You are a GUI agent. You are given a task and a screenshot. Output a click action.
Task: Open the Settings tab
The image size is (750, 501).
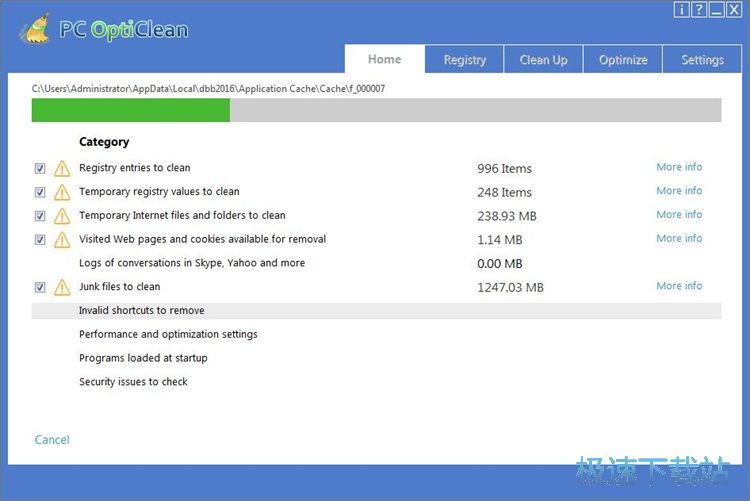(x=702, y=59)
